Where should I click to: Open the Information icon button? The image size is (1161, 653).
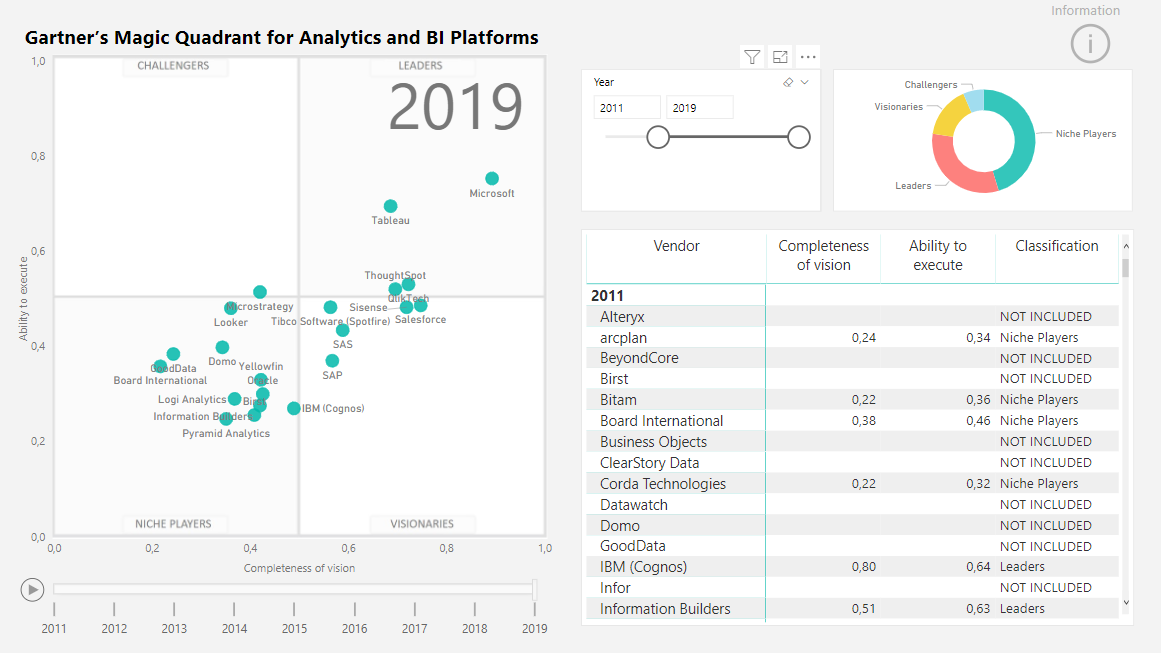click(1090, 44)
